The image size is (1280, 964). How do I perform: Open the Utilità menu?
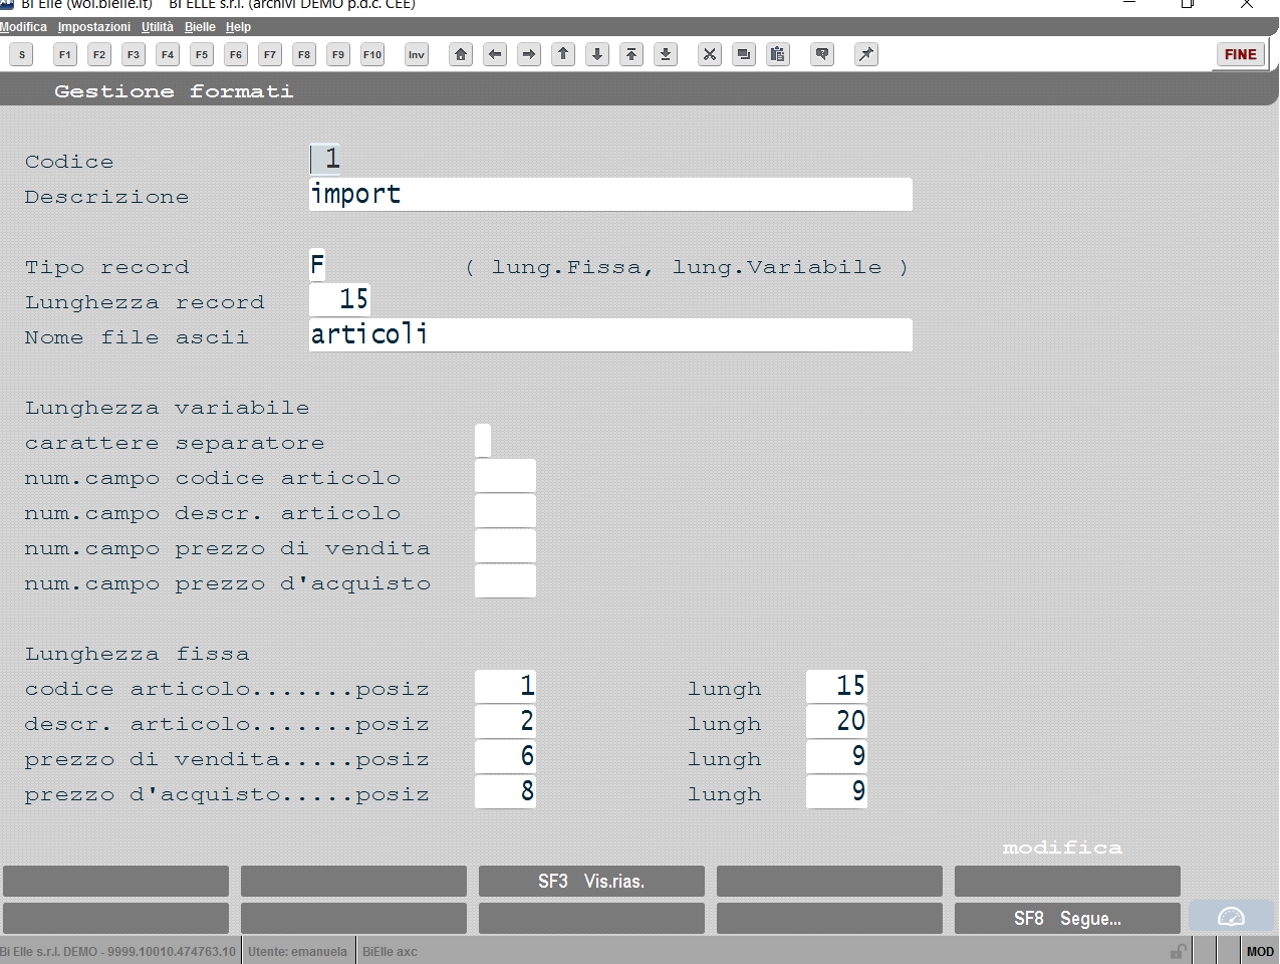[x=157, y=27]
